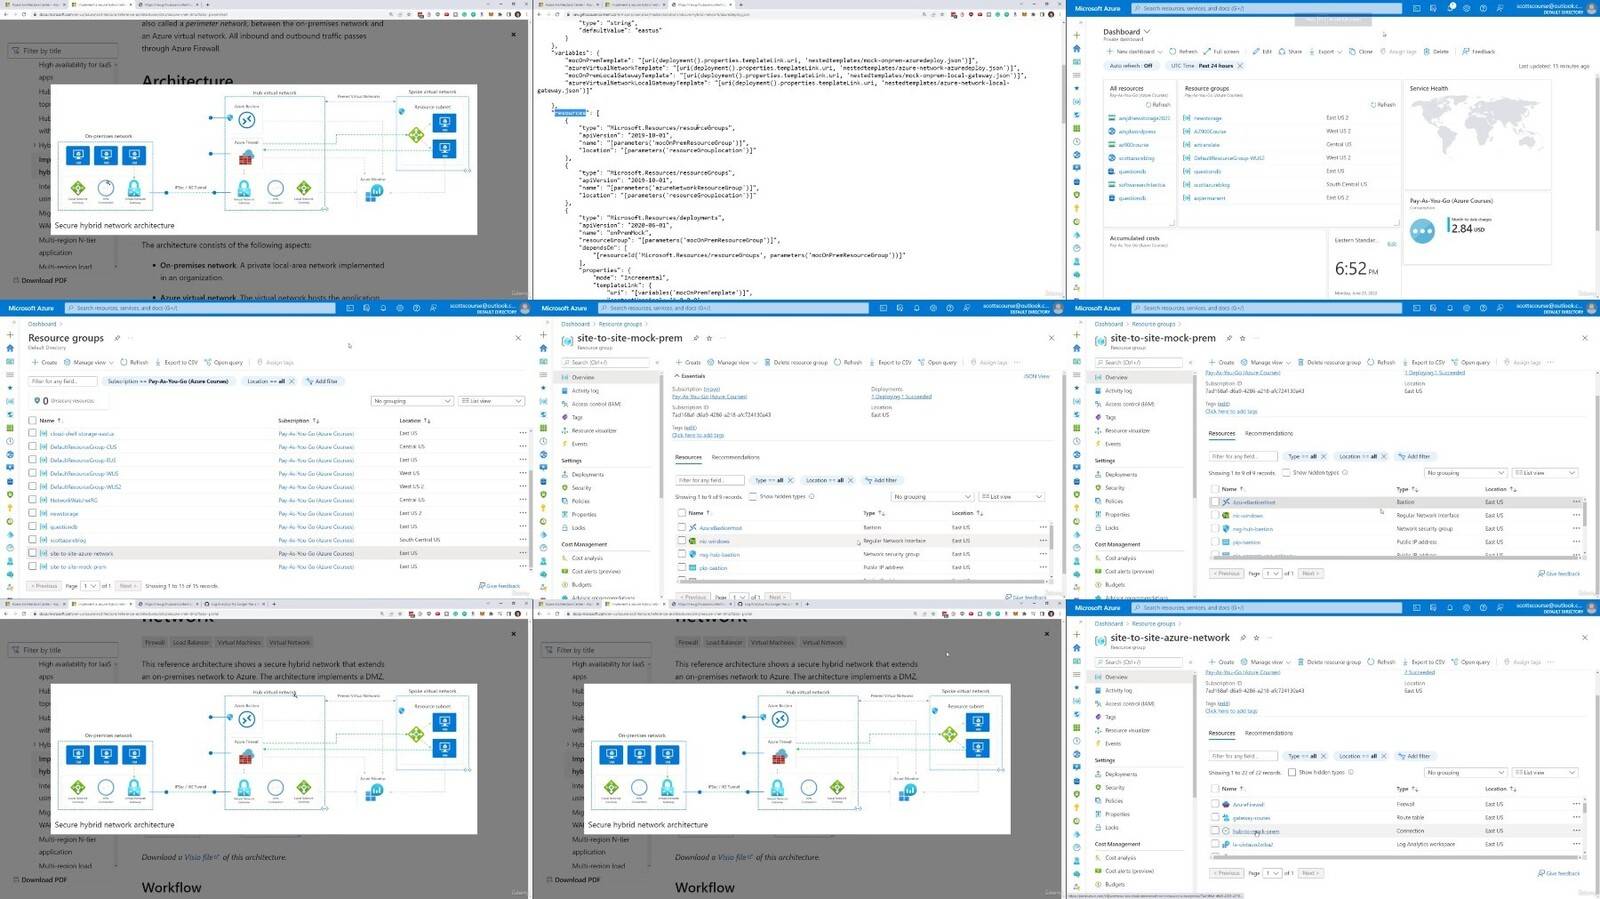
Task: Tick checkbox for site-to-site-azure-network row
Action: coord(32,553)
